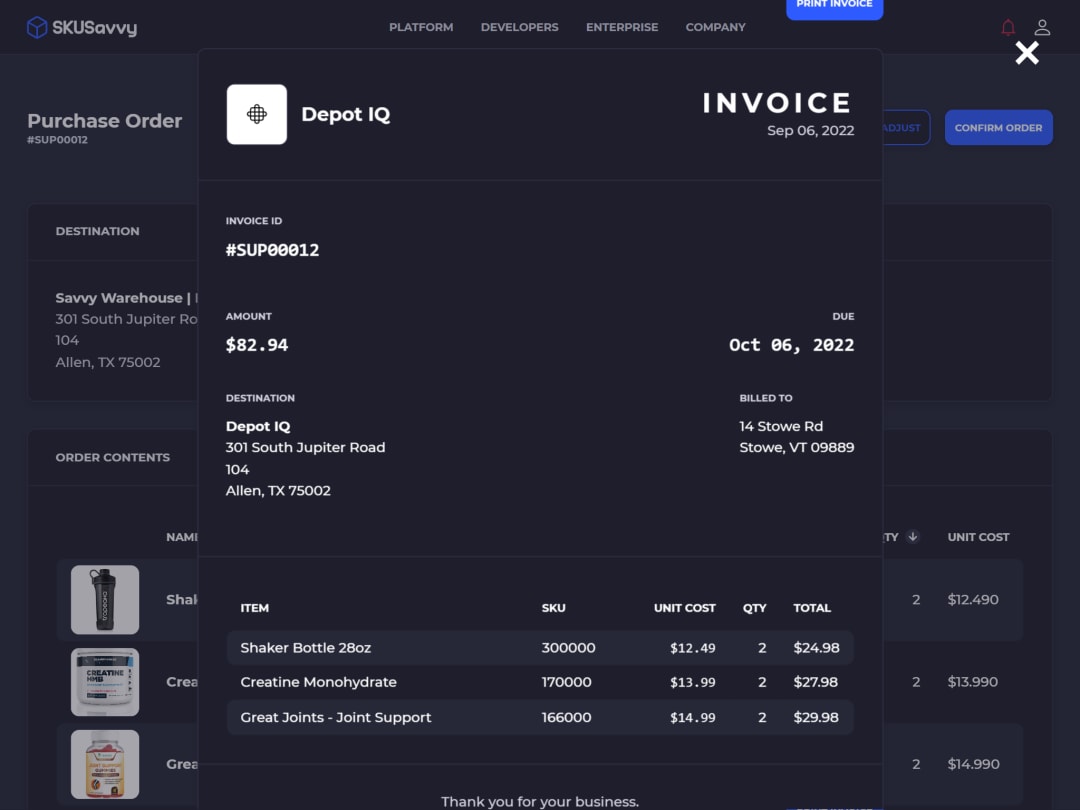Click the $29.98 line total

pos(816,717)
